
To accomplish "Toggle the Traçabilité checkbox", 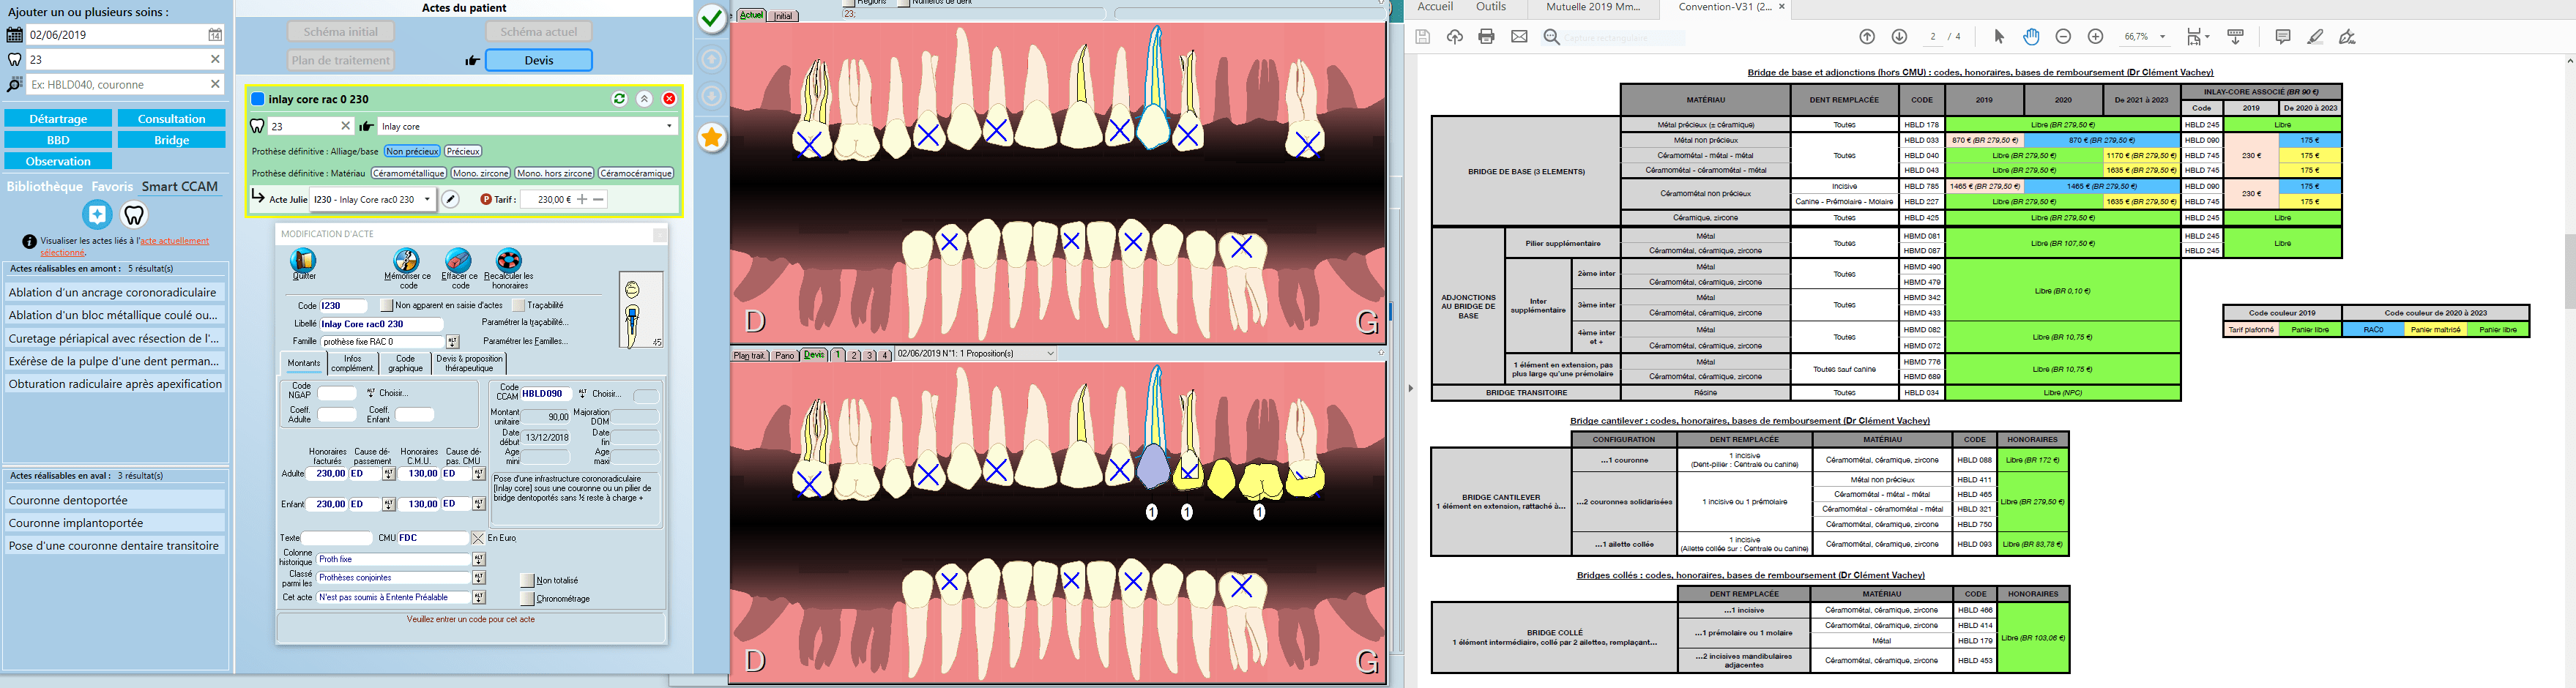I will pyautogui.click(x=518, y=305).
